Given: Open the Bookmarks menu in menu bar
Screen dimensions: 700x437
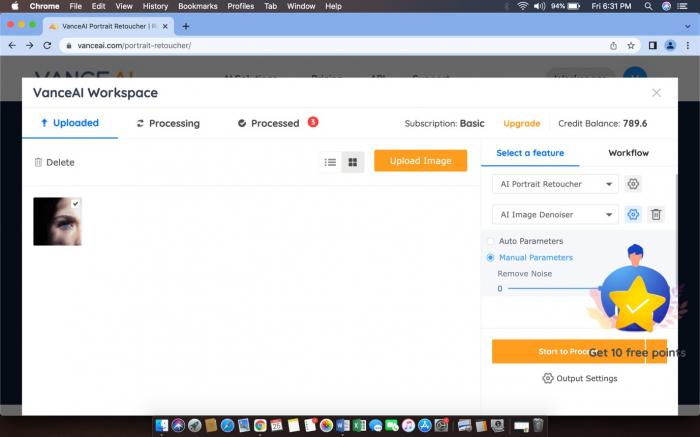Looking at the screenshot, I should (197, 6).
